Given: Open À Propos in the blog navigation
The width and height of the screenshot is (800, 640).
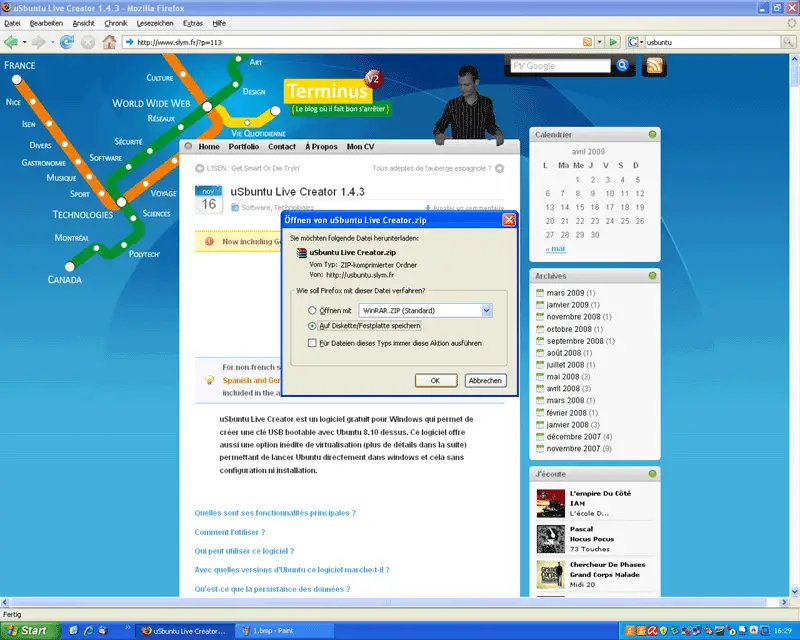Looking at the screenshot, I should tap(321, 146).
